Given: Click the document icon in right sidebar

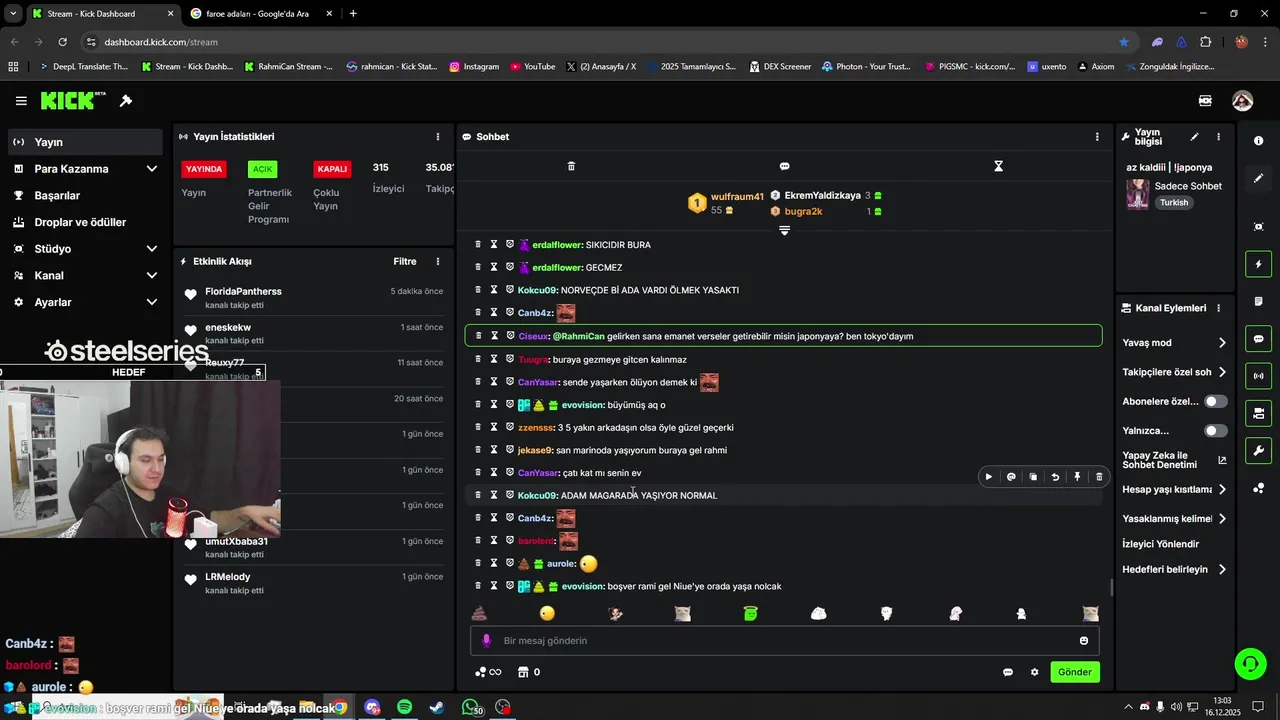Looking at the screenshot, I should [x=1258, y=301].
